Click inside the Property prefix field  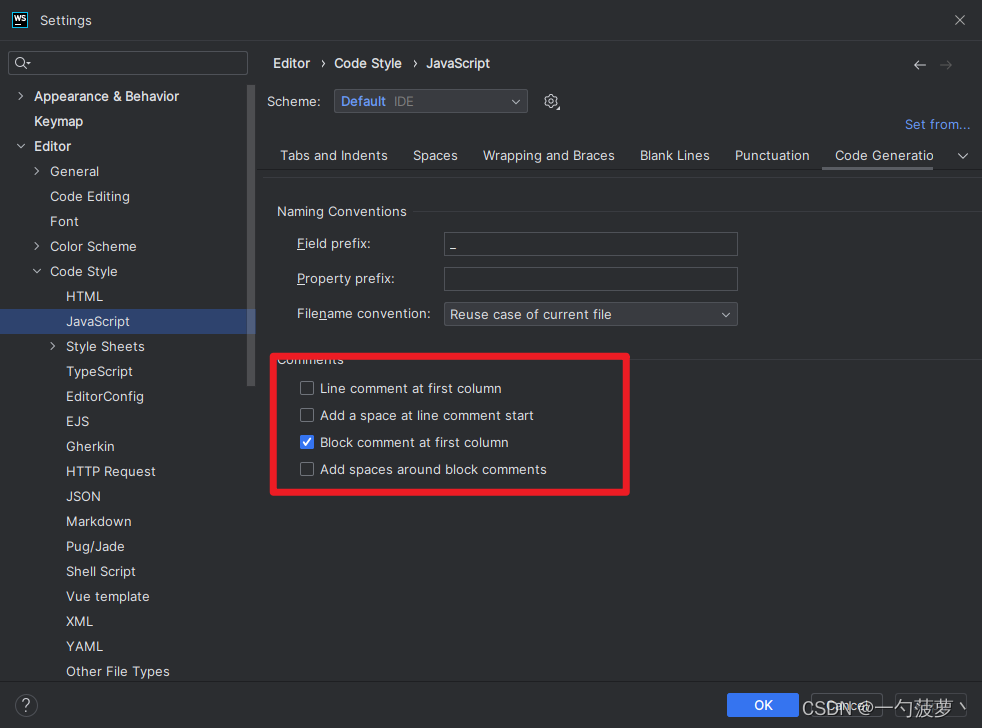[x=590, y=278]
